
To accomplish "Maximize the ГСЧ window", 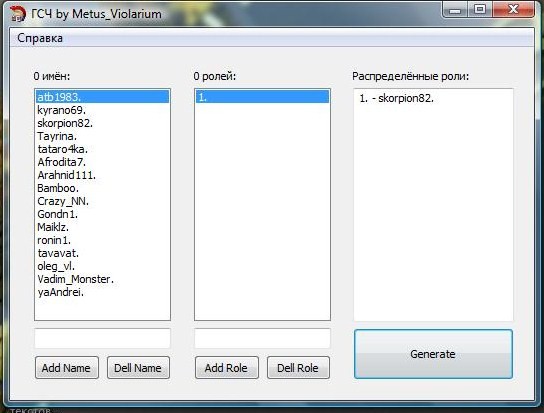I will [480, 9].
